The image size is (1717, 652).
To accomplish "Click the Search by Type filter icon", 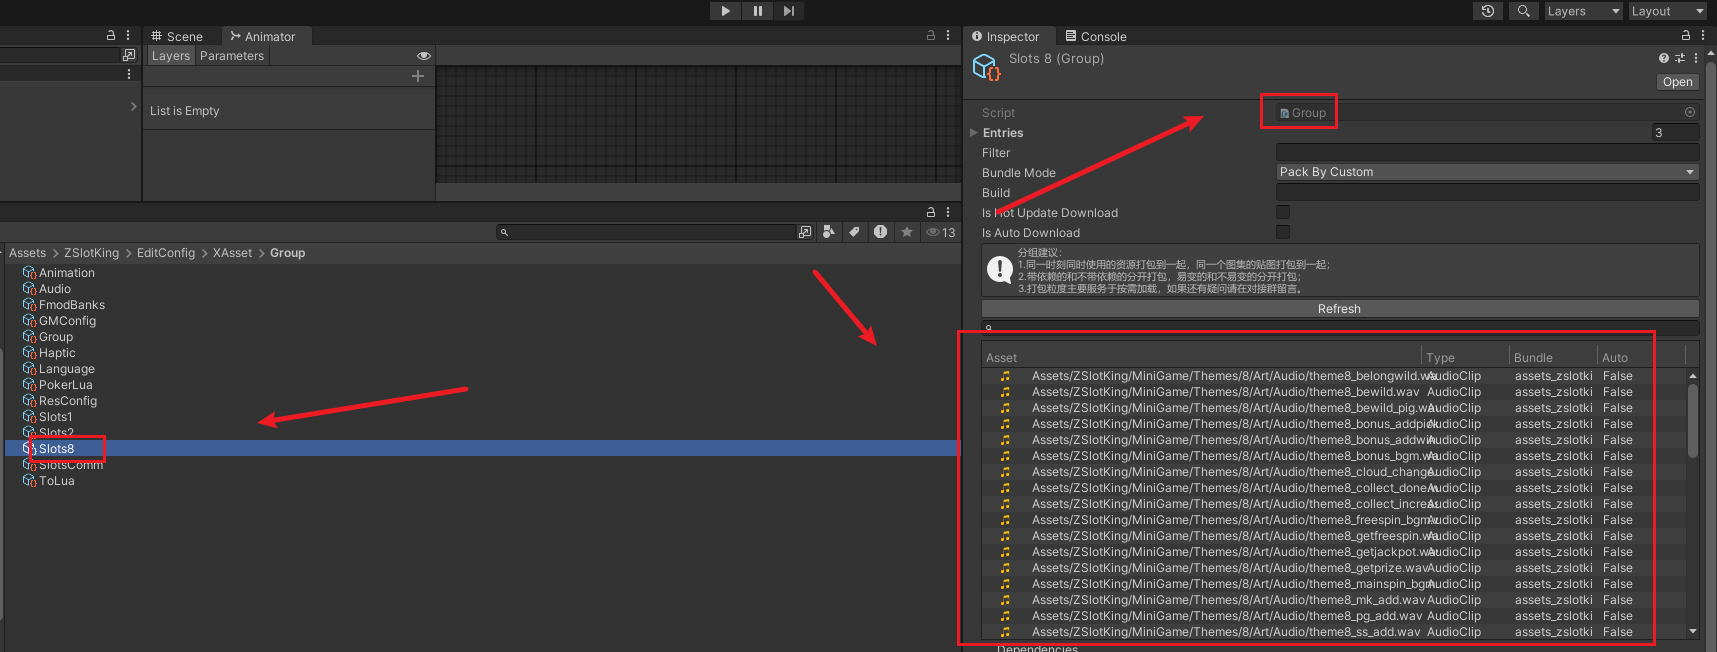I will click(828, 232).
